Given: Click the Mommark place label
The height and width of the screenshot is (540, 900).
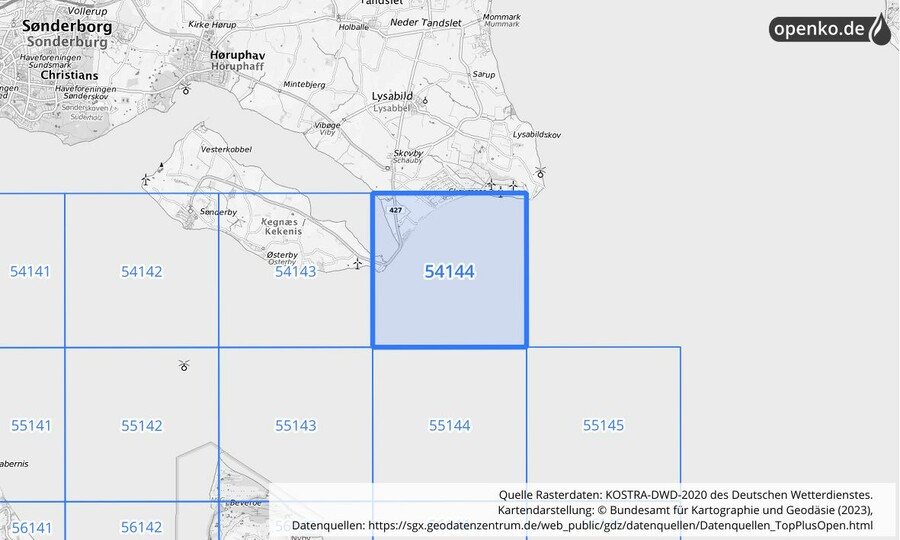Looking at the screenshot, I should [x=502, y=17].
